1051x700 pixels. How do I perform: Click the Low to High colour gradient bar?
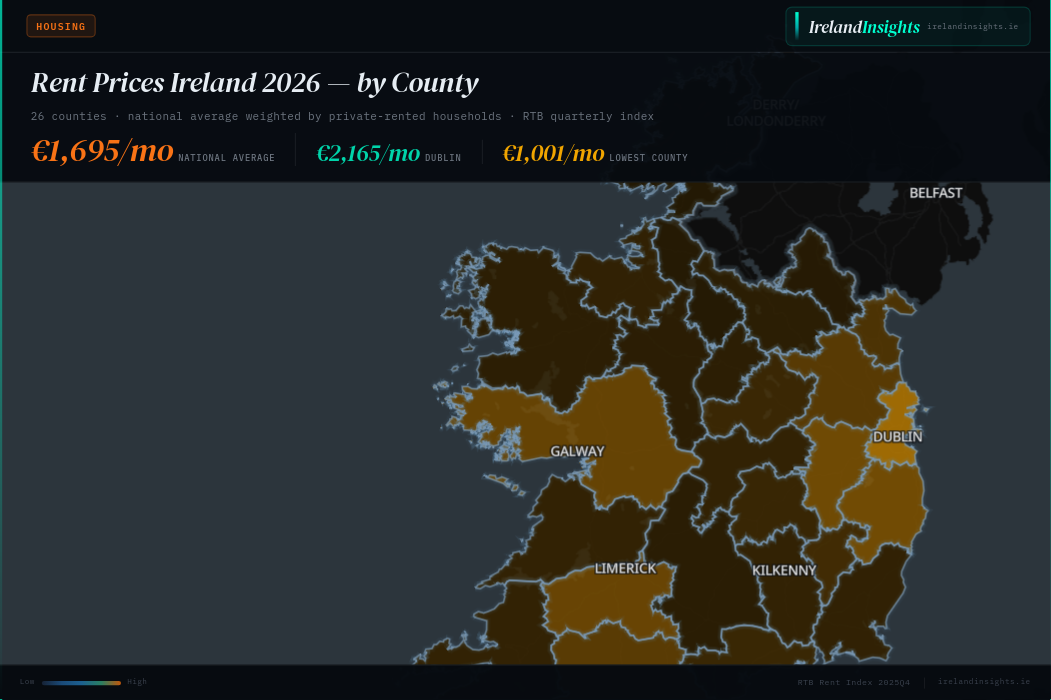tap(81, 683)
